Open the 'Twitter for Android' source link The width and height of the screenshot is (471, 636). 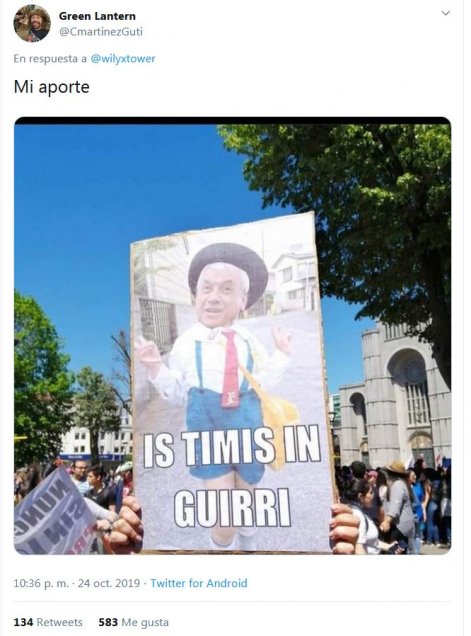tap(199, 583)
